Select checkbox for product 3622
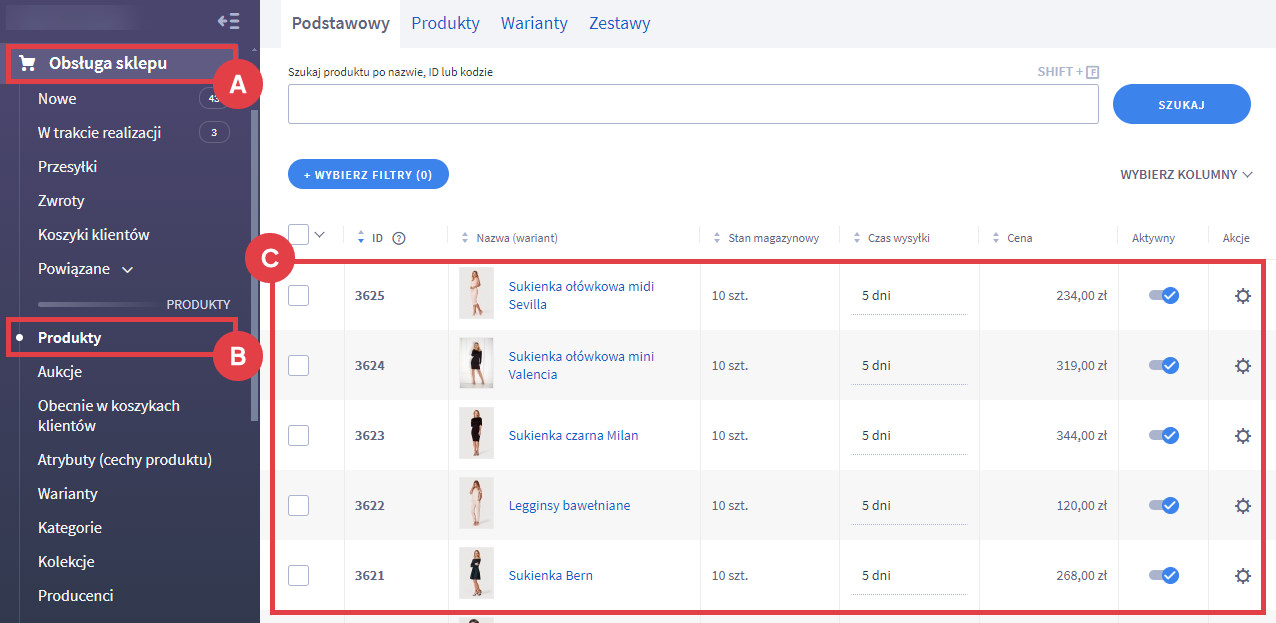Image resolution: width=1276 pixels, height=623 pixels. [x=298, y=506]
